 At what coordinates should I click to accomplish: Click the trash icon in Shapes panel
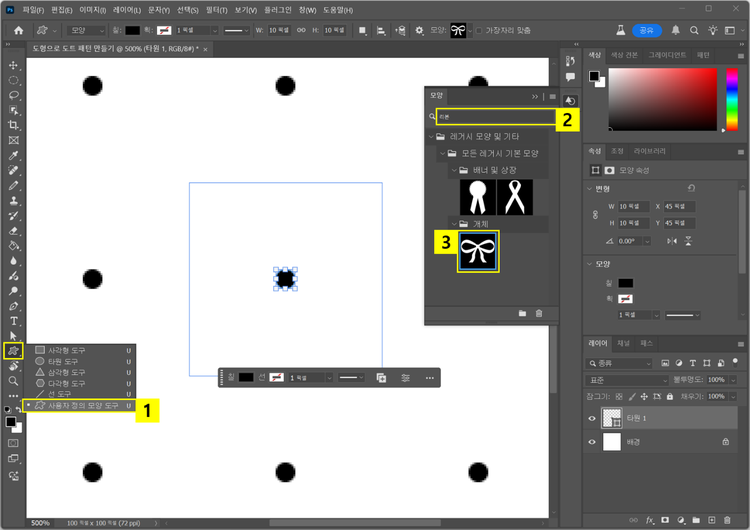click(x=539, y=314)
